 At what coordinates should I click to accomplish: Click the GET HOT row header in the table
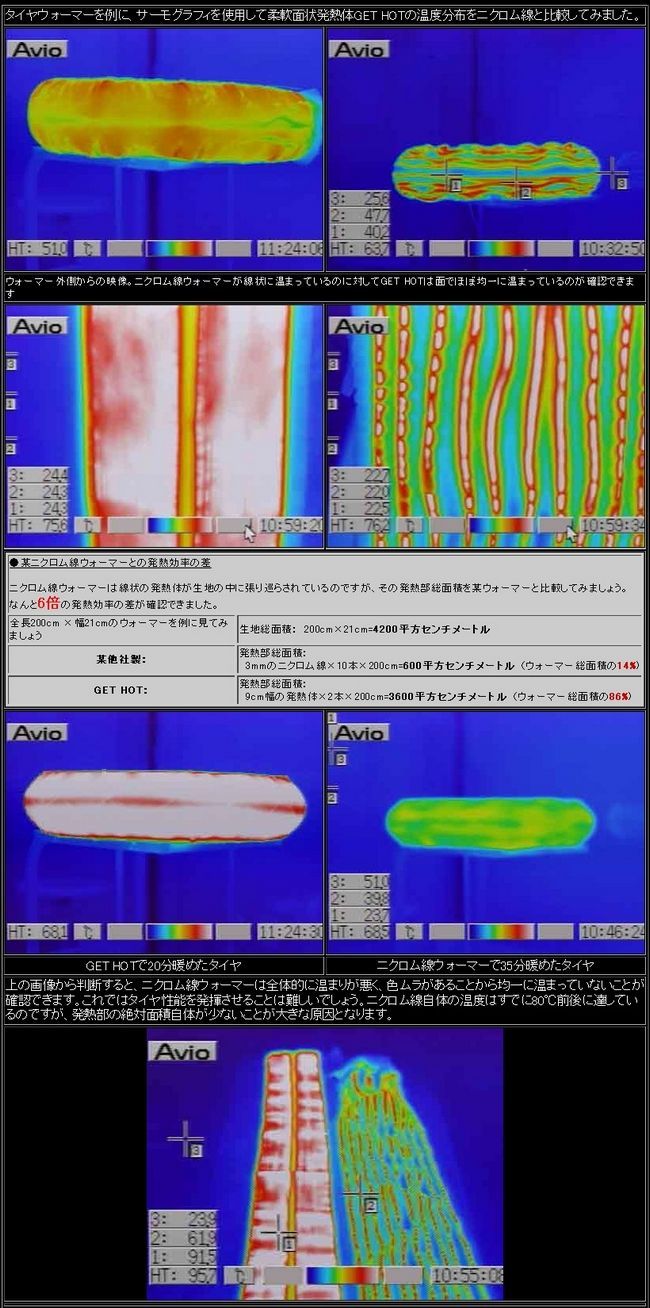click(x=121, y=690)
